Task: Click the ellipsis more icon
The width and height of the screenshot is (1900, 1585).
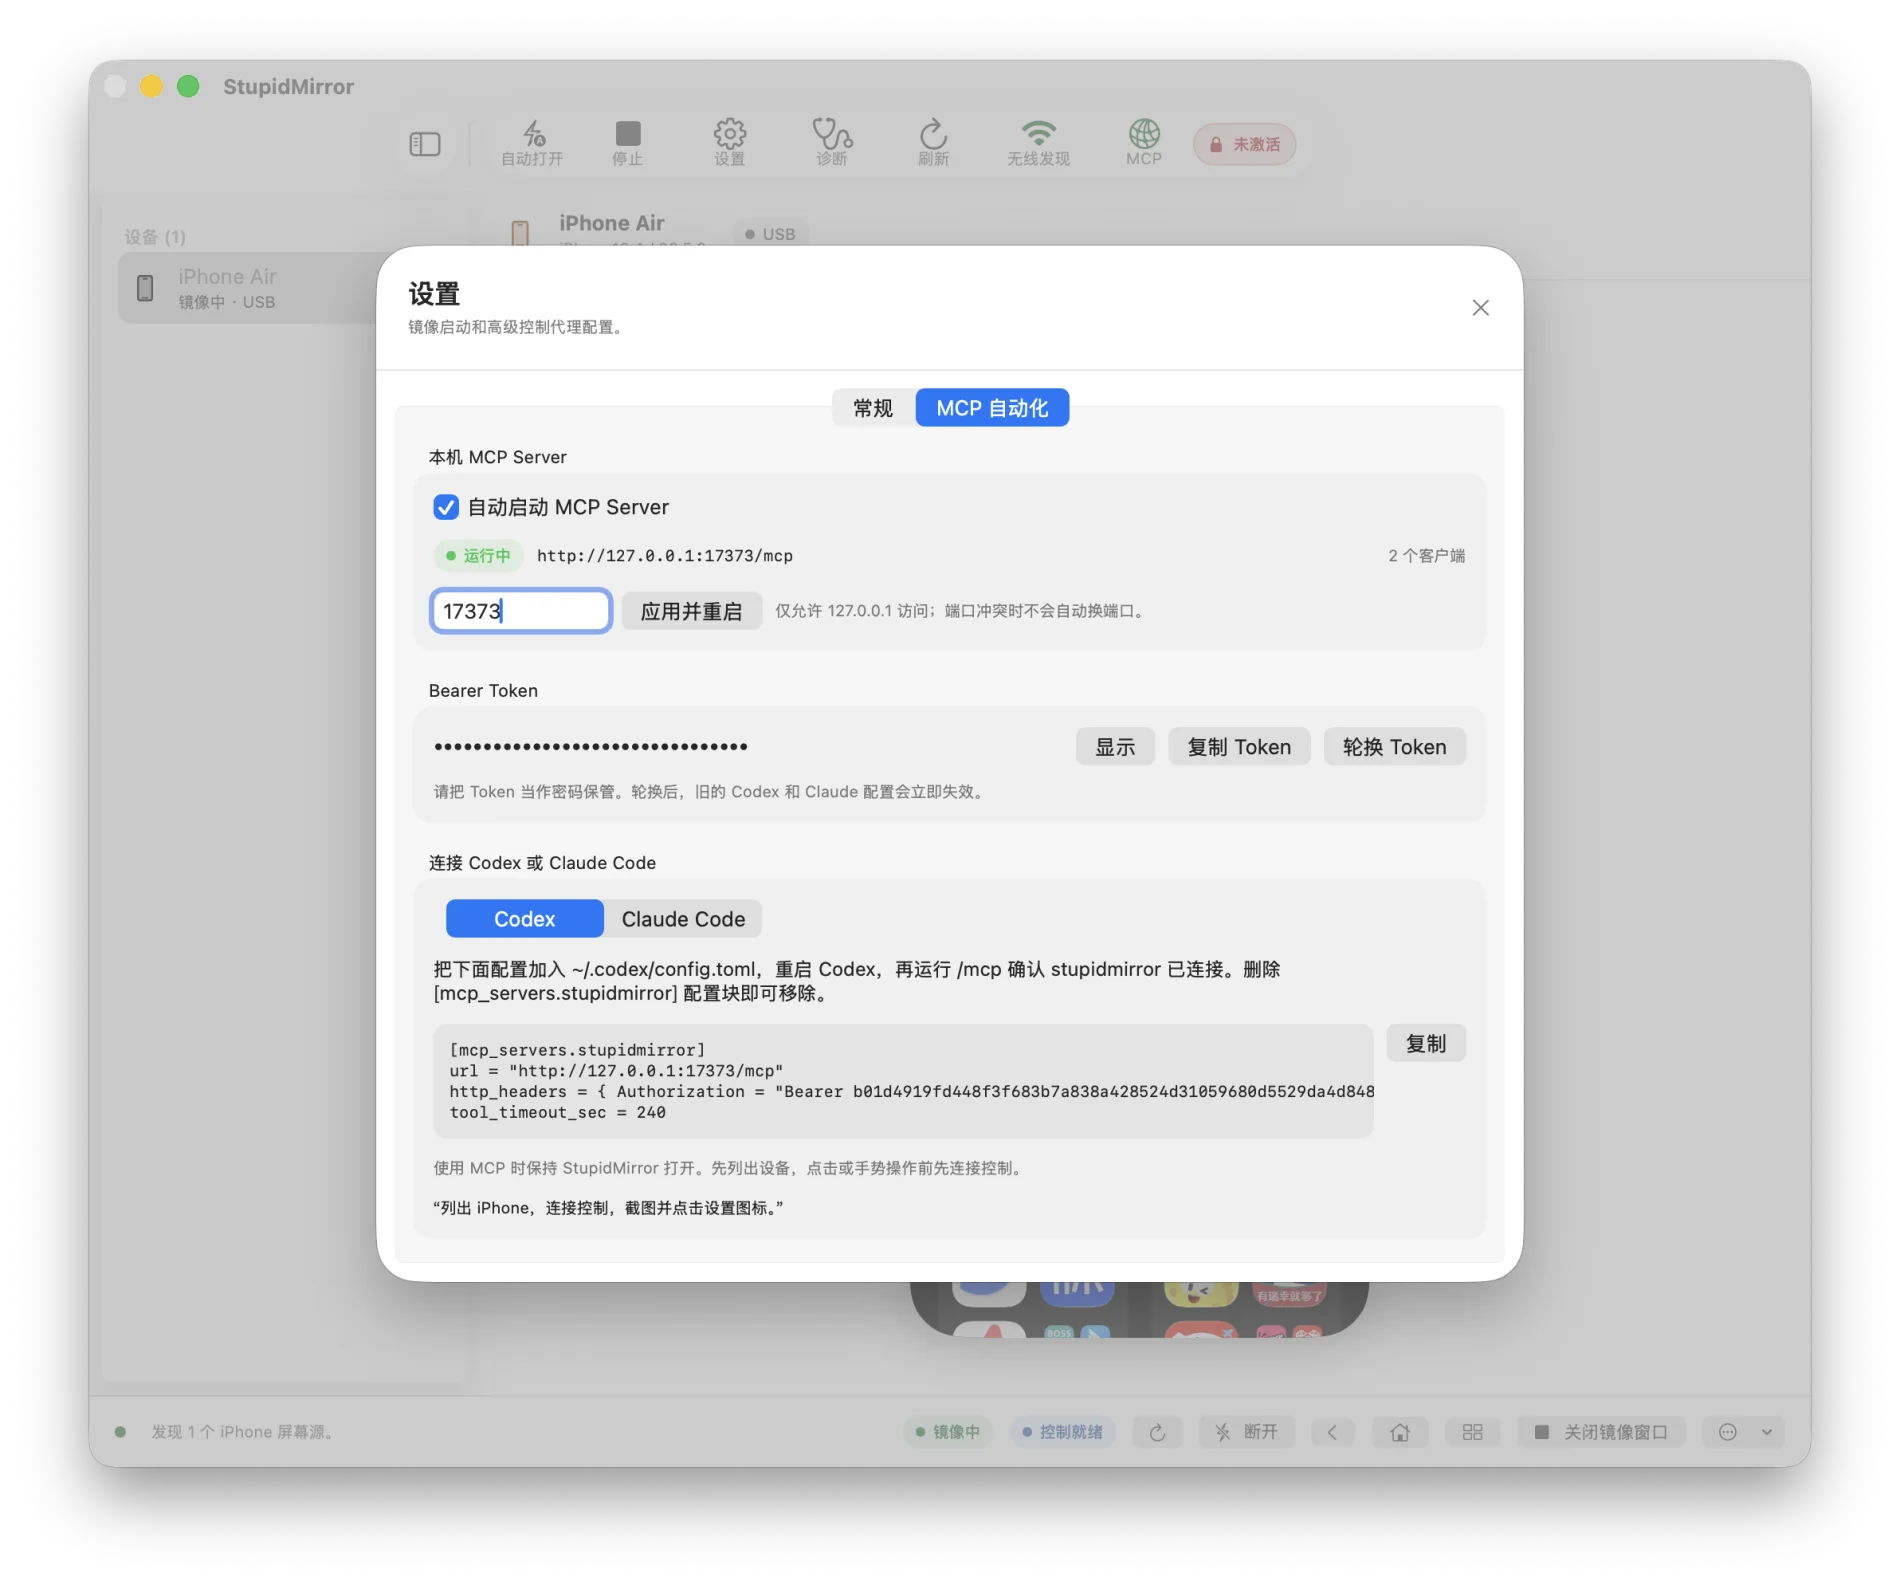Action: pyautogui.click(x=1728, y=1432)
